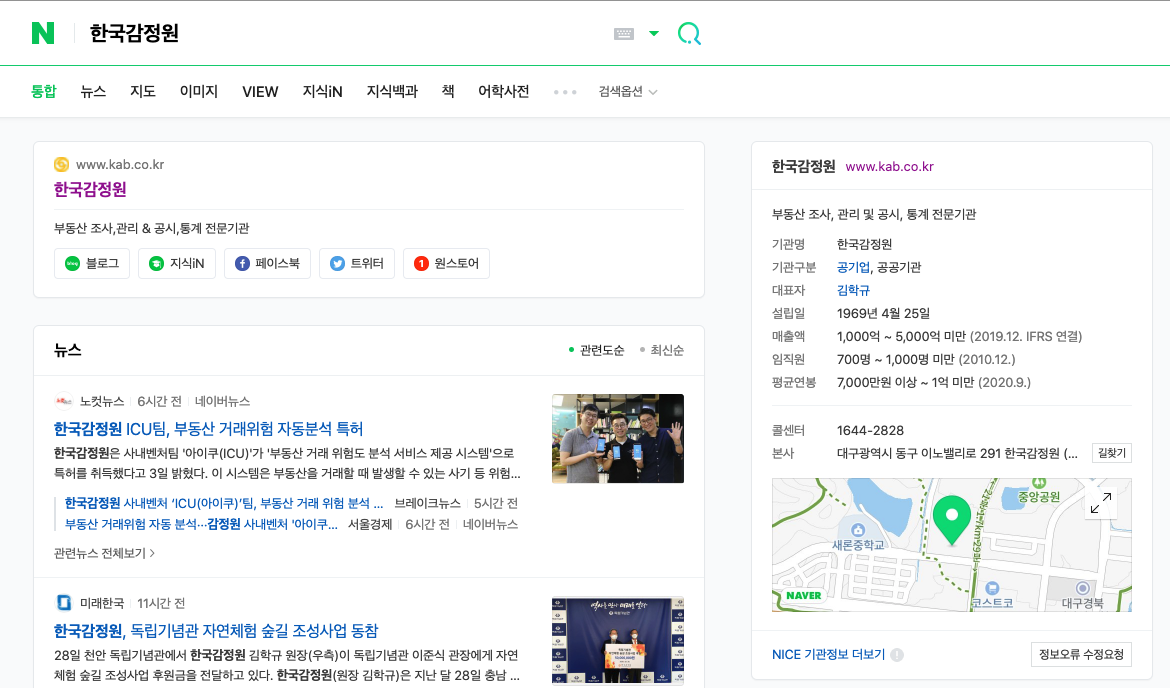Open the on-screen keyboard icon
This screenshot has width=1170, height=688.
(x=624, y=34)
